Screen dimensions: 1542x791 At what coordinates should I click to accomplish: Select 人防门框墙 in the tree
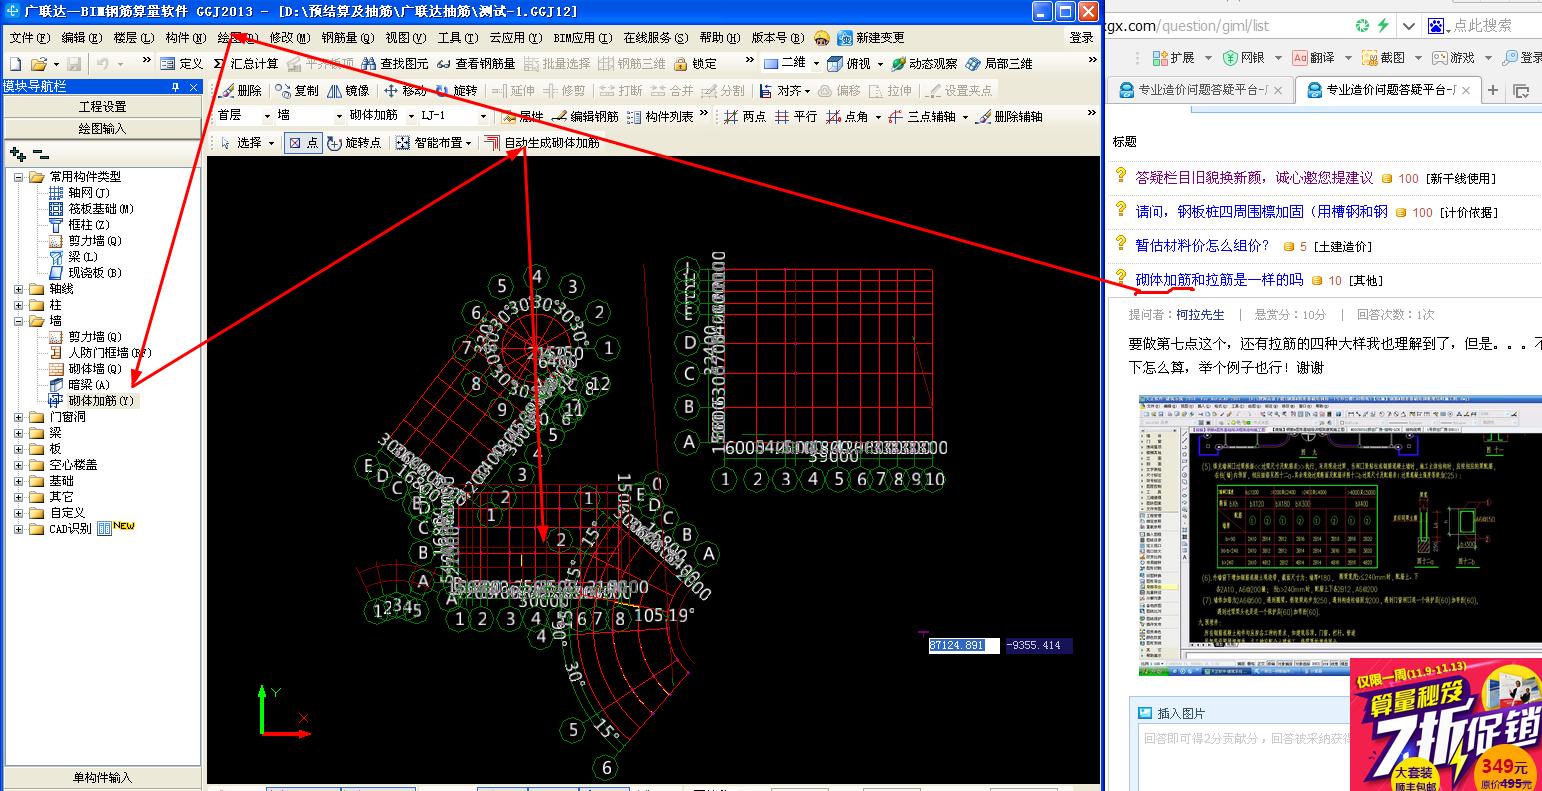point(109,353)
